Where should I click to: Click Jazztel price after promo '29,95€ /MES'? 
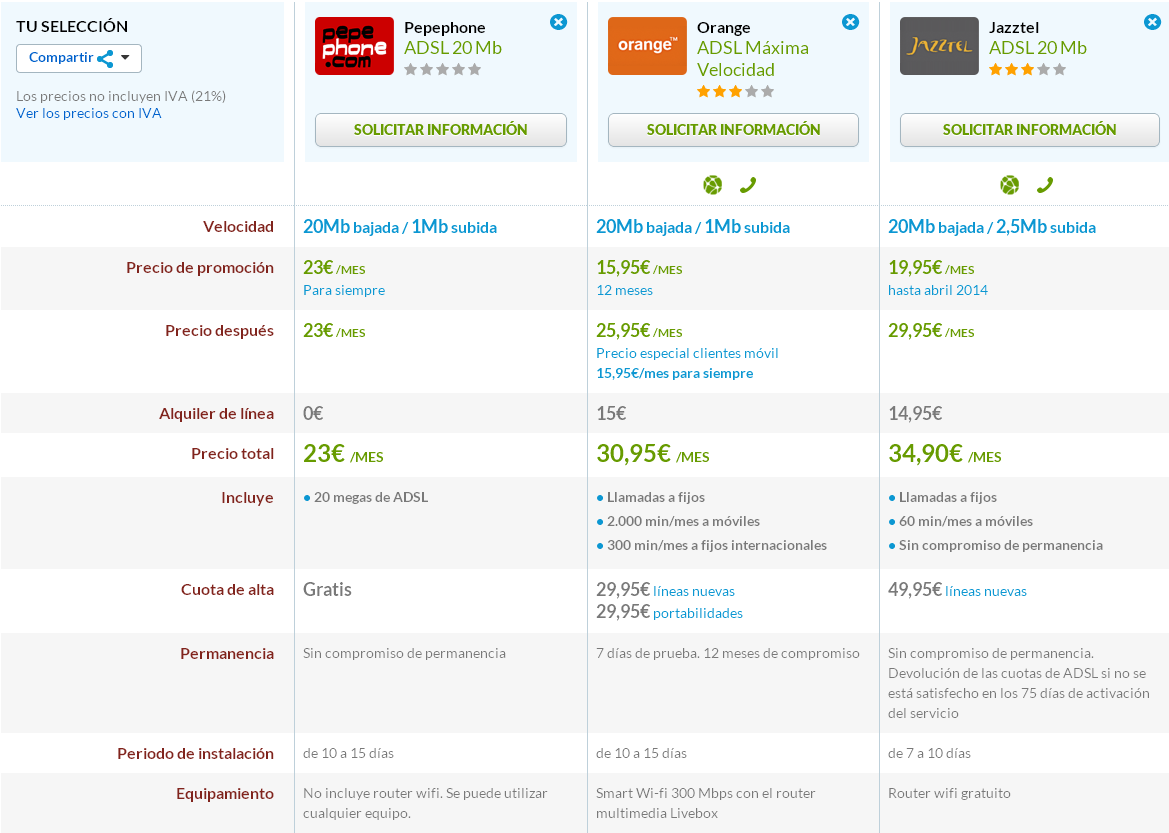931,331
